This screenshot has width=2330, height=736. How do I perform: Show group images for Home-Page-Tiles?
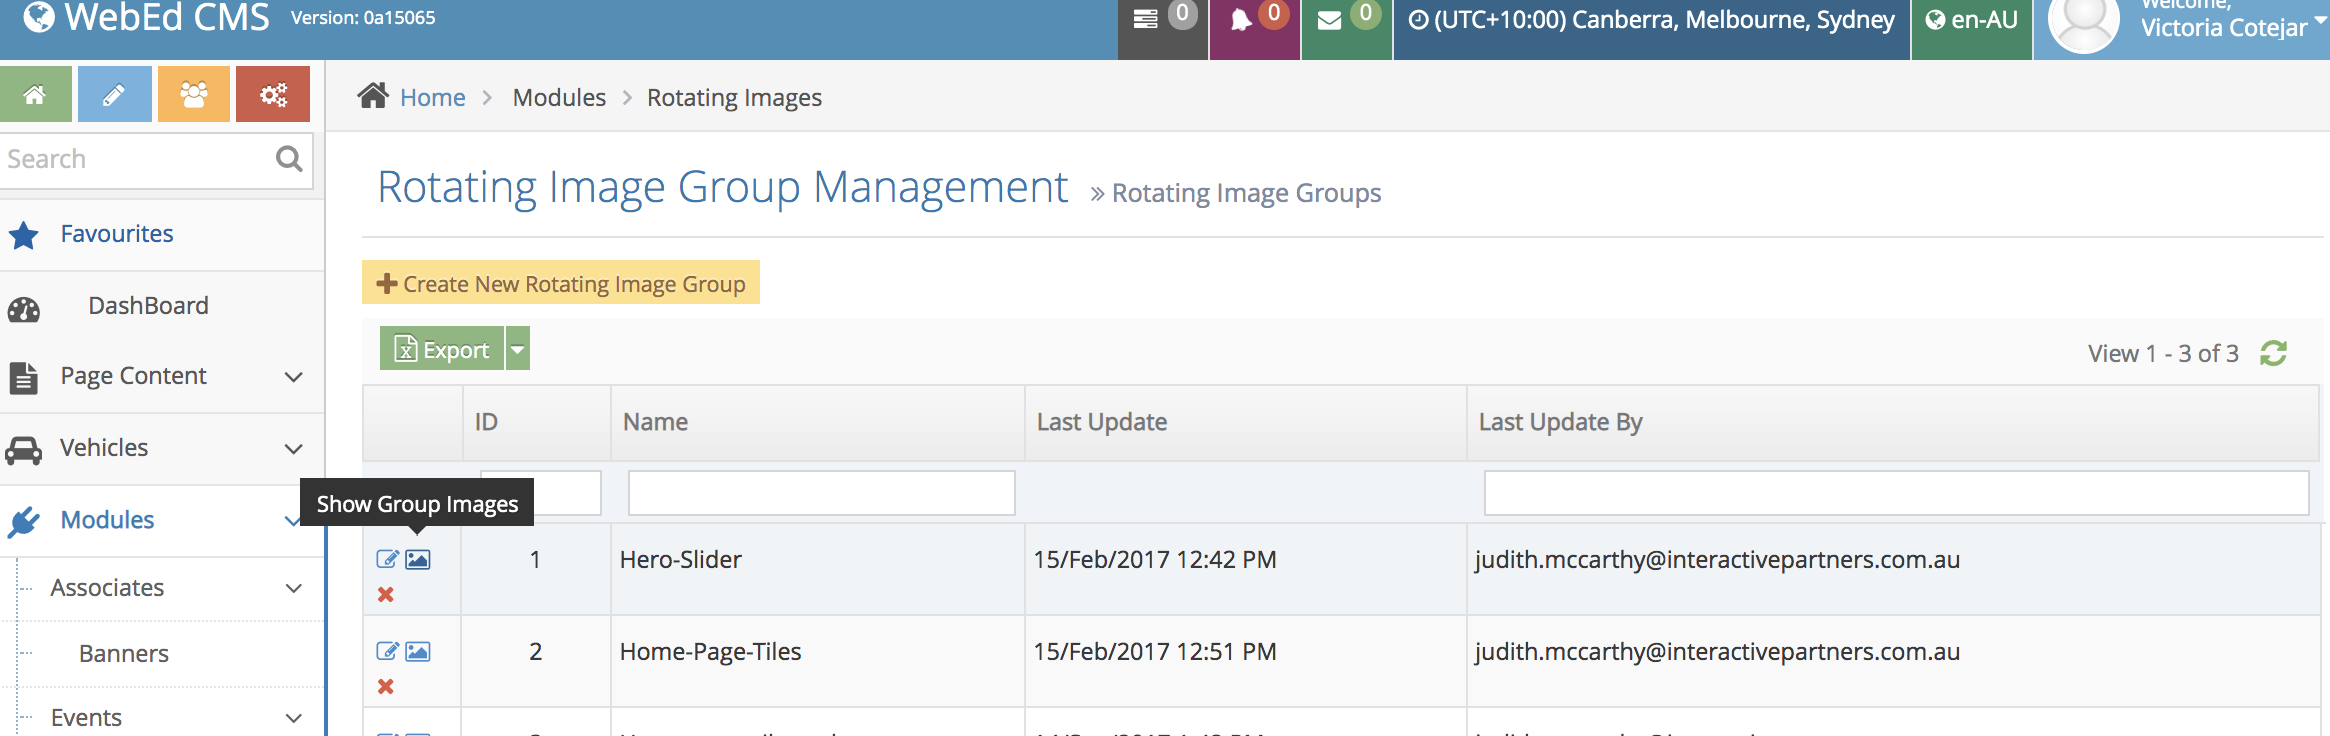click(418, 651)
